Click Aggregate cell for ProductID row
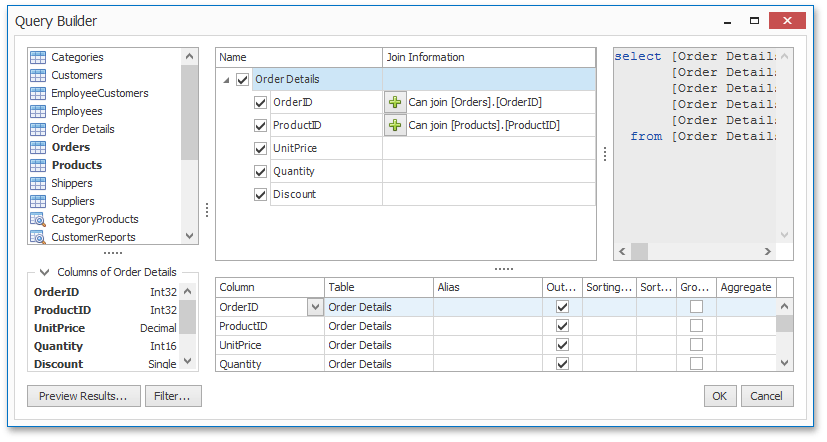The height and width of the screenshot is (442, 827). tap(747, 326)
